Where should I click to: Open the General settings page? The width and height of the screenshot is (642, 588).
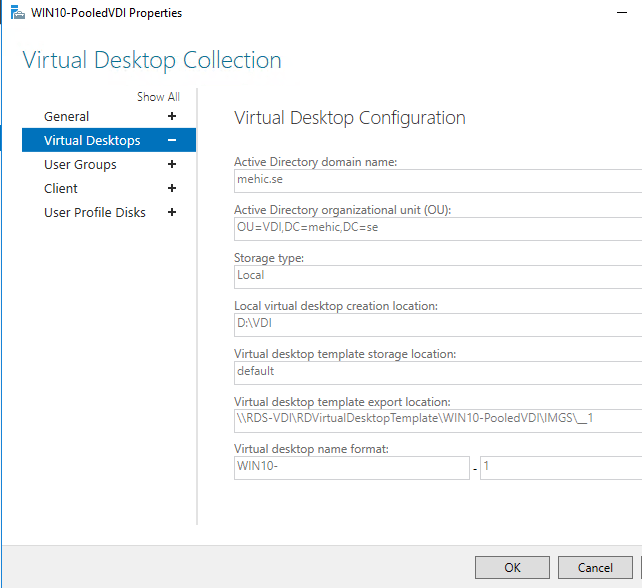[67, 117]
